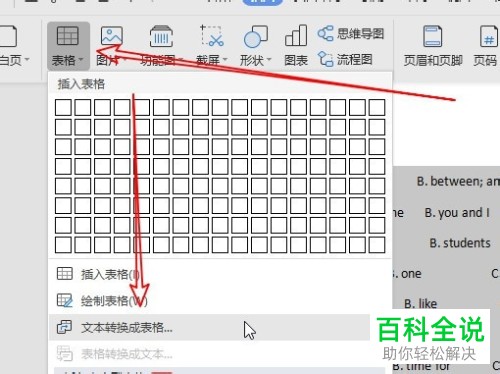Click document text 'B. students'

click(460, 243)
